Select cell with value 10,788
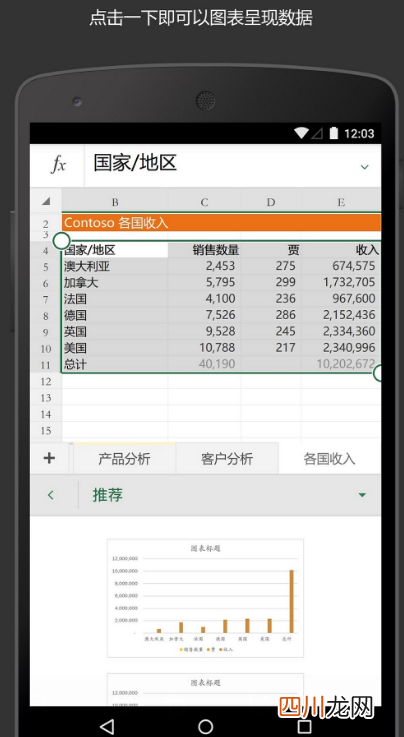404x737 pixels. tap(204, 348)
